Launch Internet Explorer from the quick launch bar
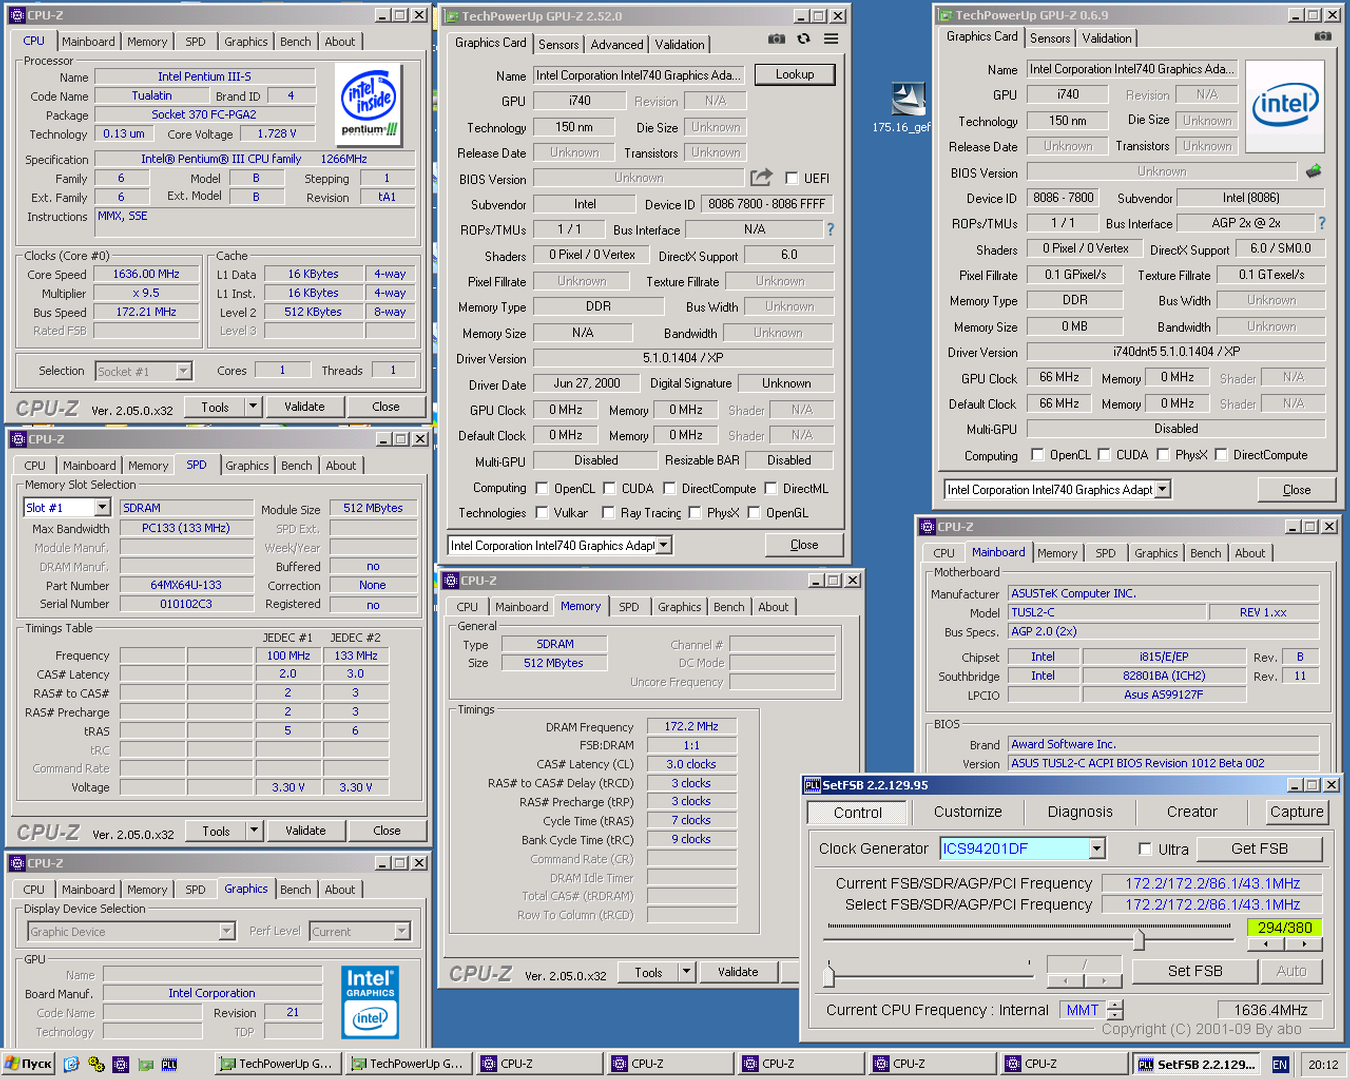Screen dimensions: 1350x1080 tap(71, 1064)
